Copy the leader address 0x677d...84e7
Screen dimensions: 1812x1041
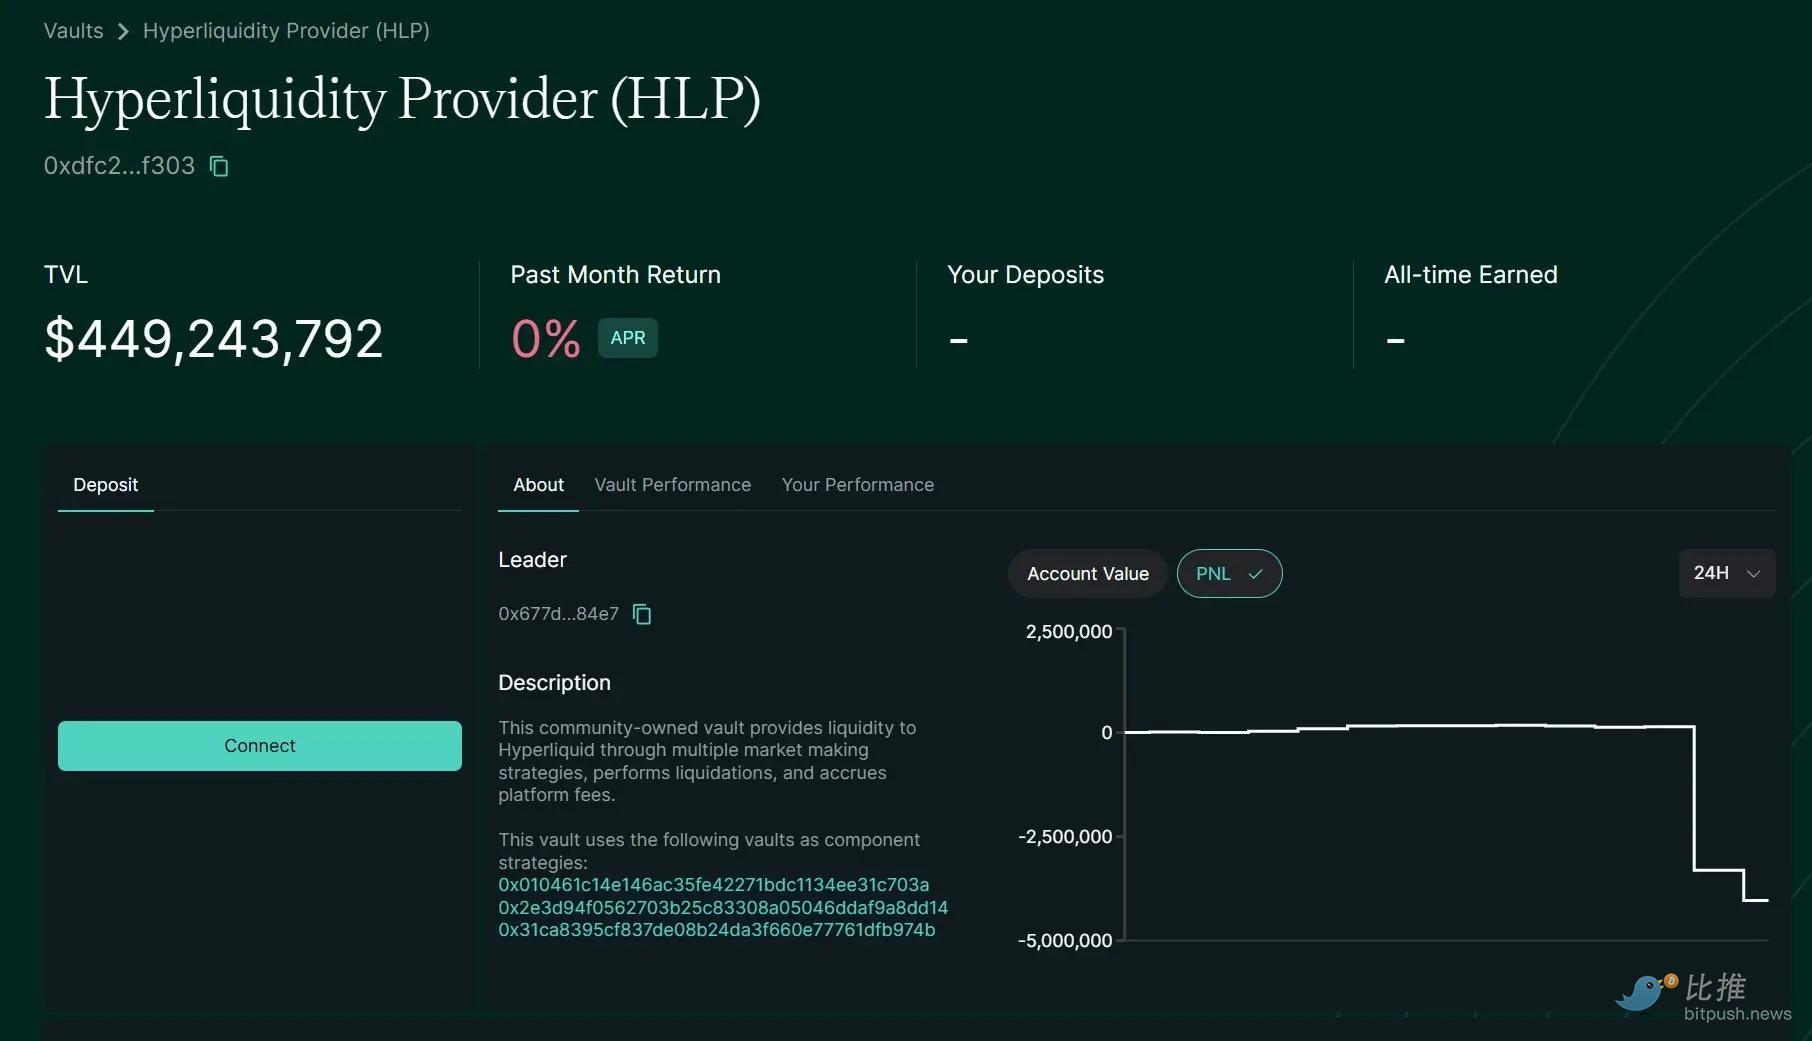[642, 614]
